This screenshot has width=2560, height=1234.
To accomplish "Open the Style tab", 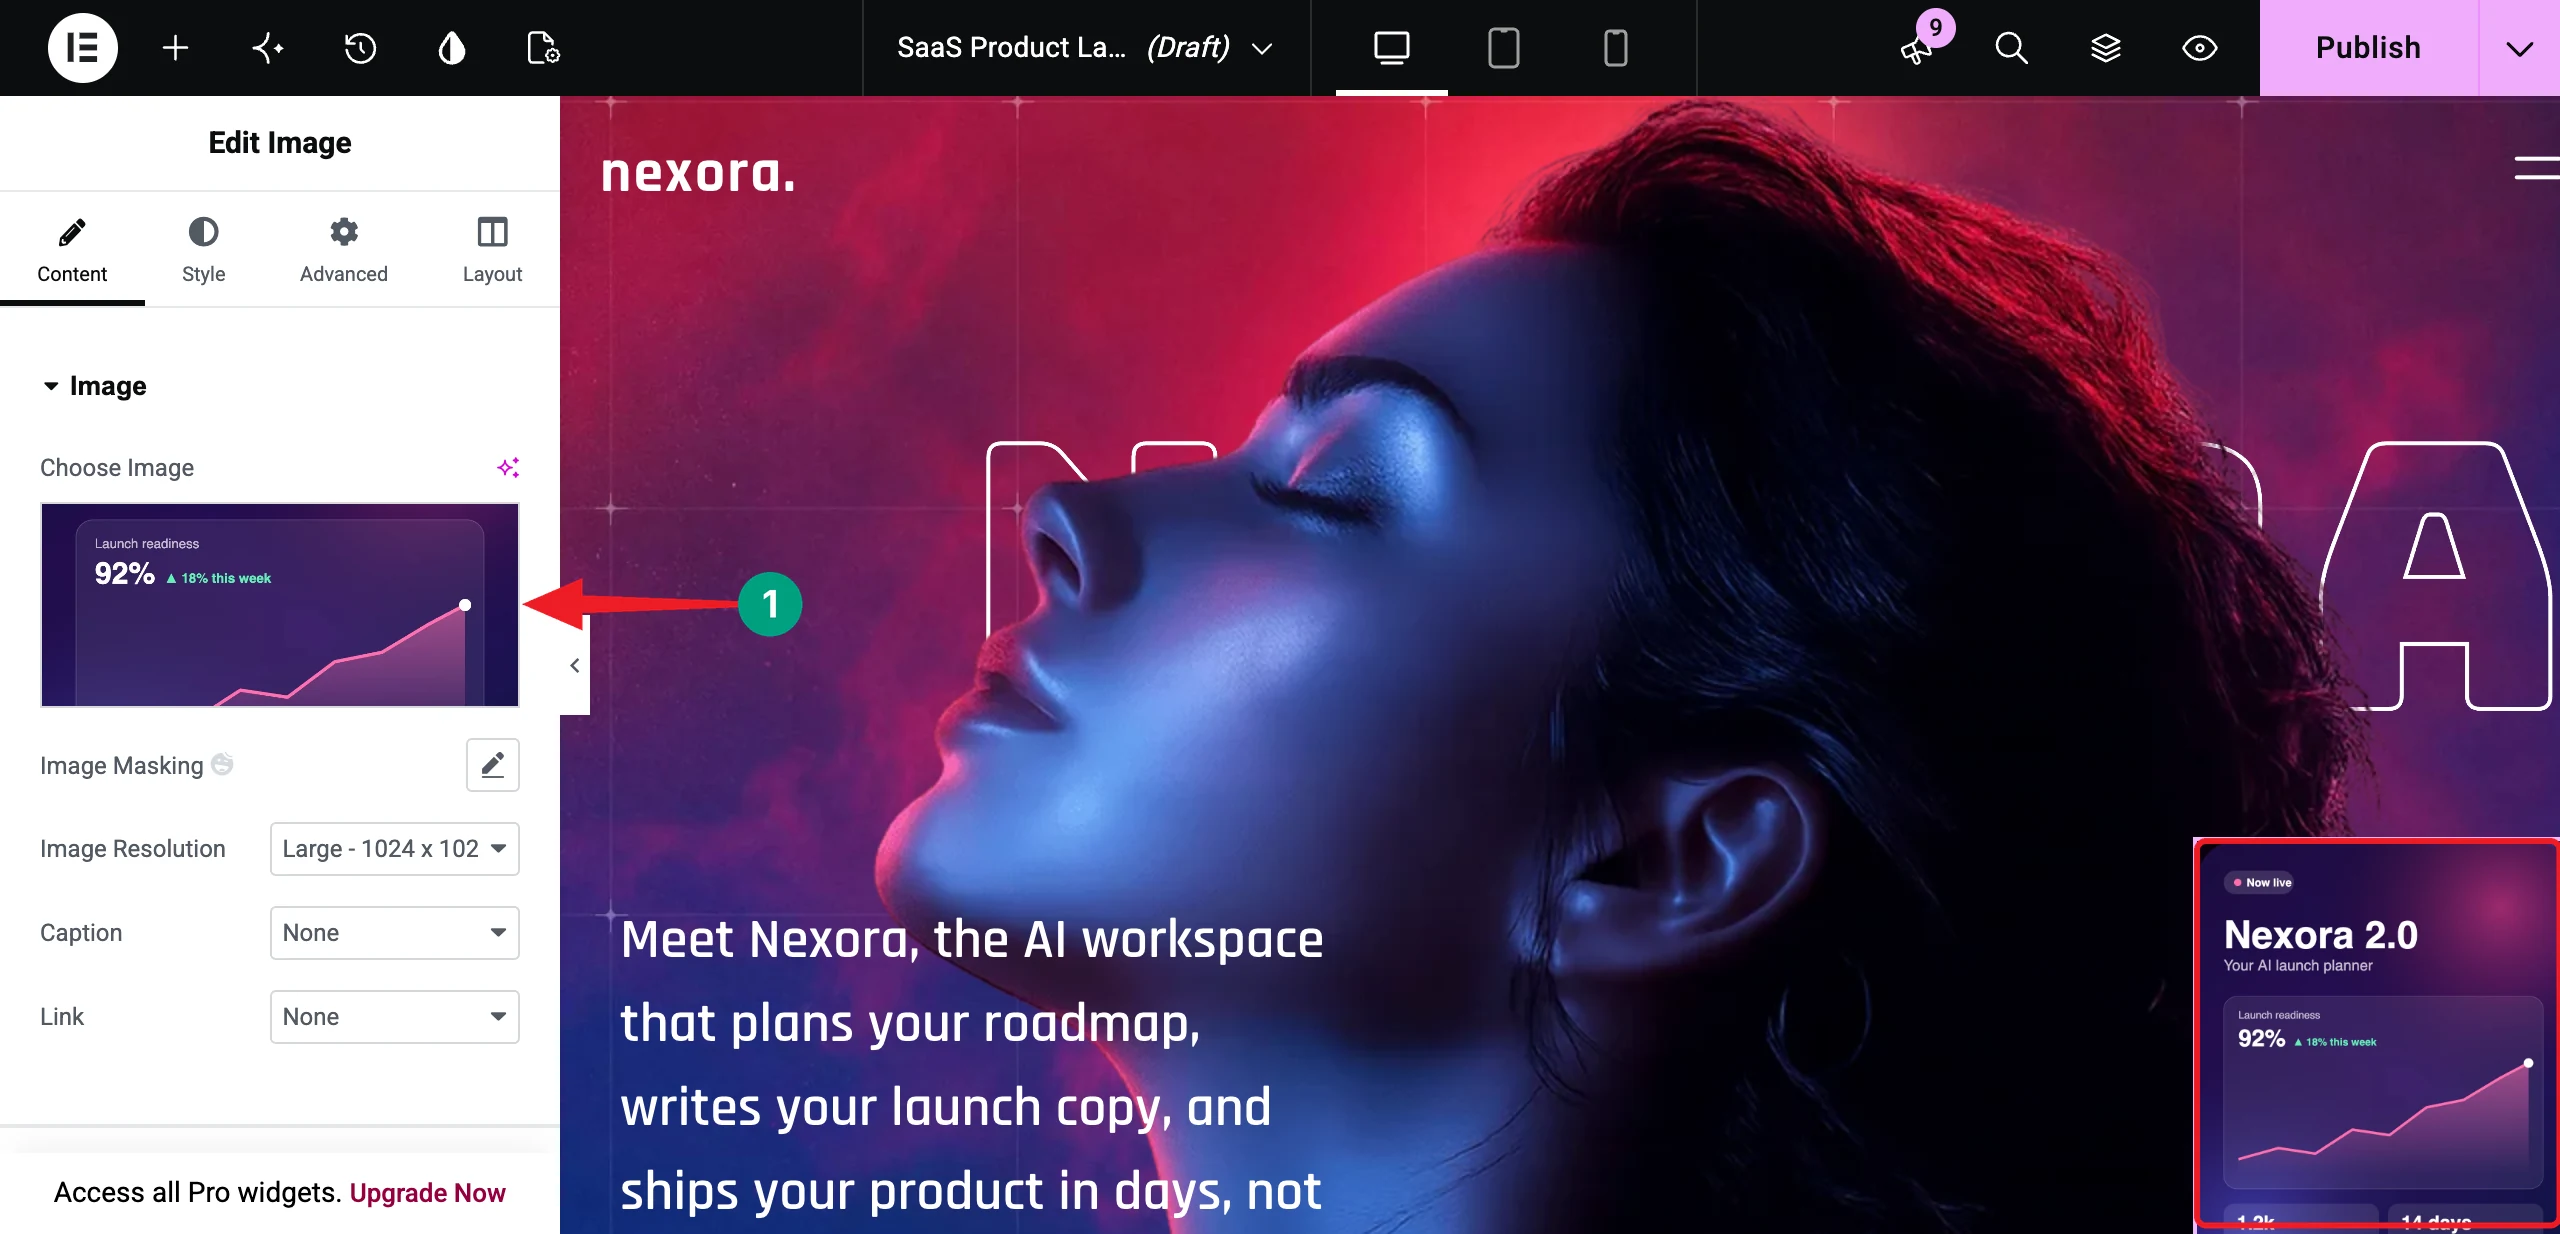I will pos(203,250).
